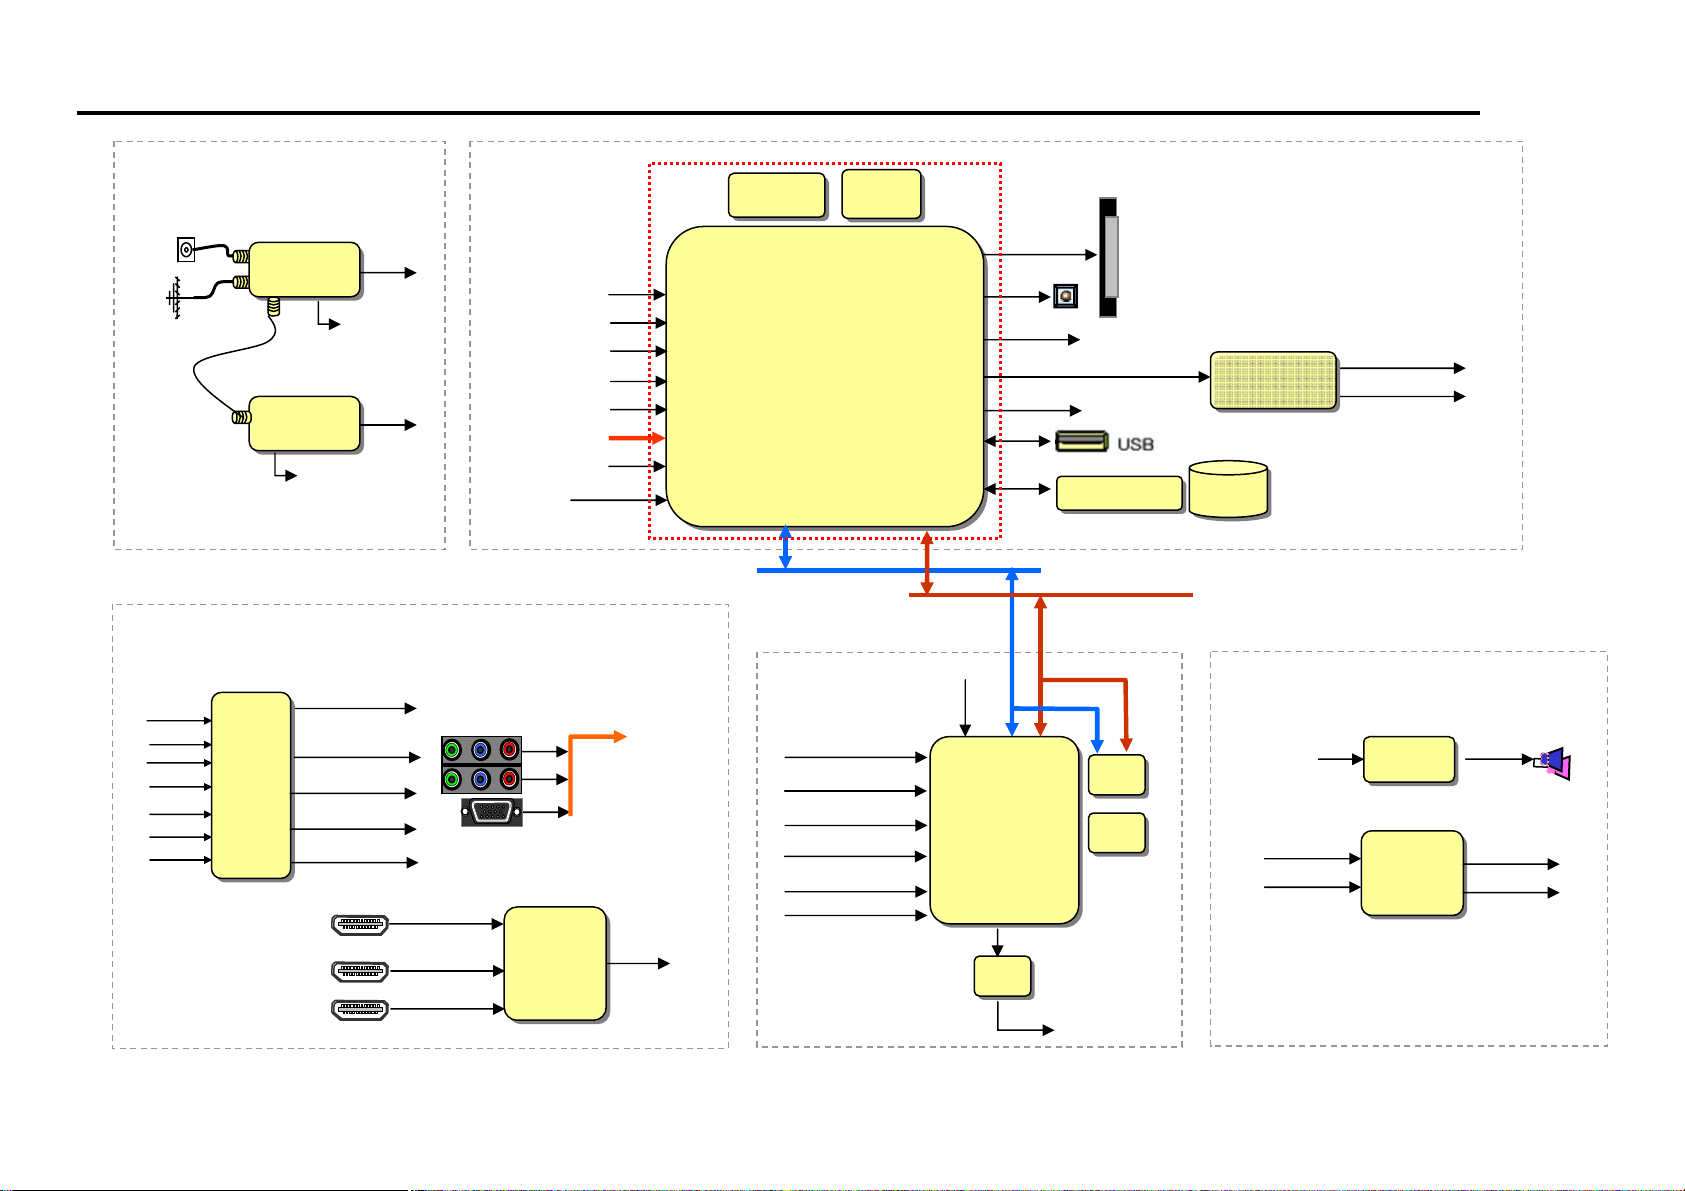Select the bottom HDMI connector icon
This screenshot has width=1685, height=1191.
coord(360,1009)
